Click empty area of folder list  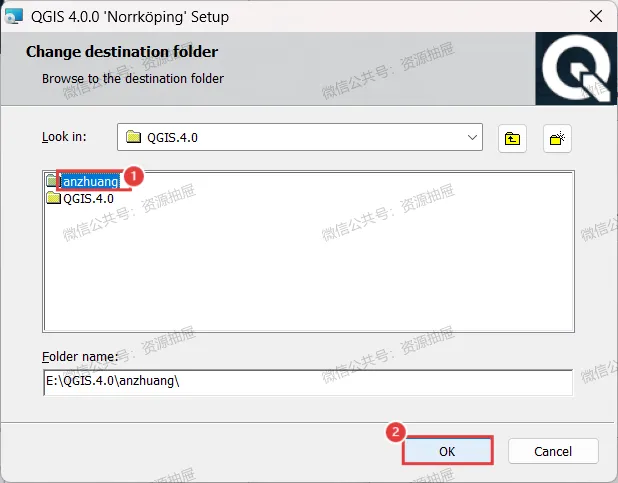[309, 268]
